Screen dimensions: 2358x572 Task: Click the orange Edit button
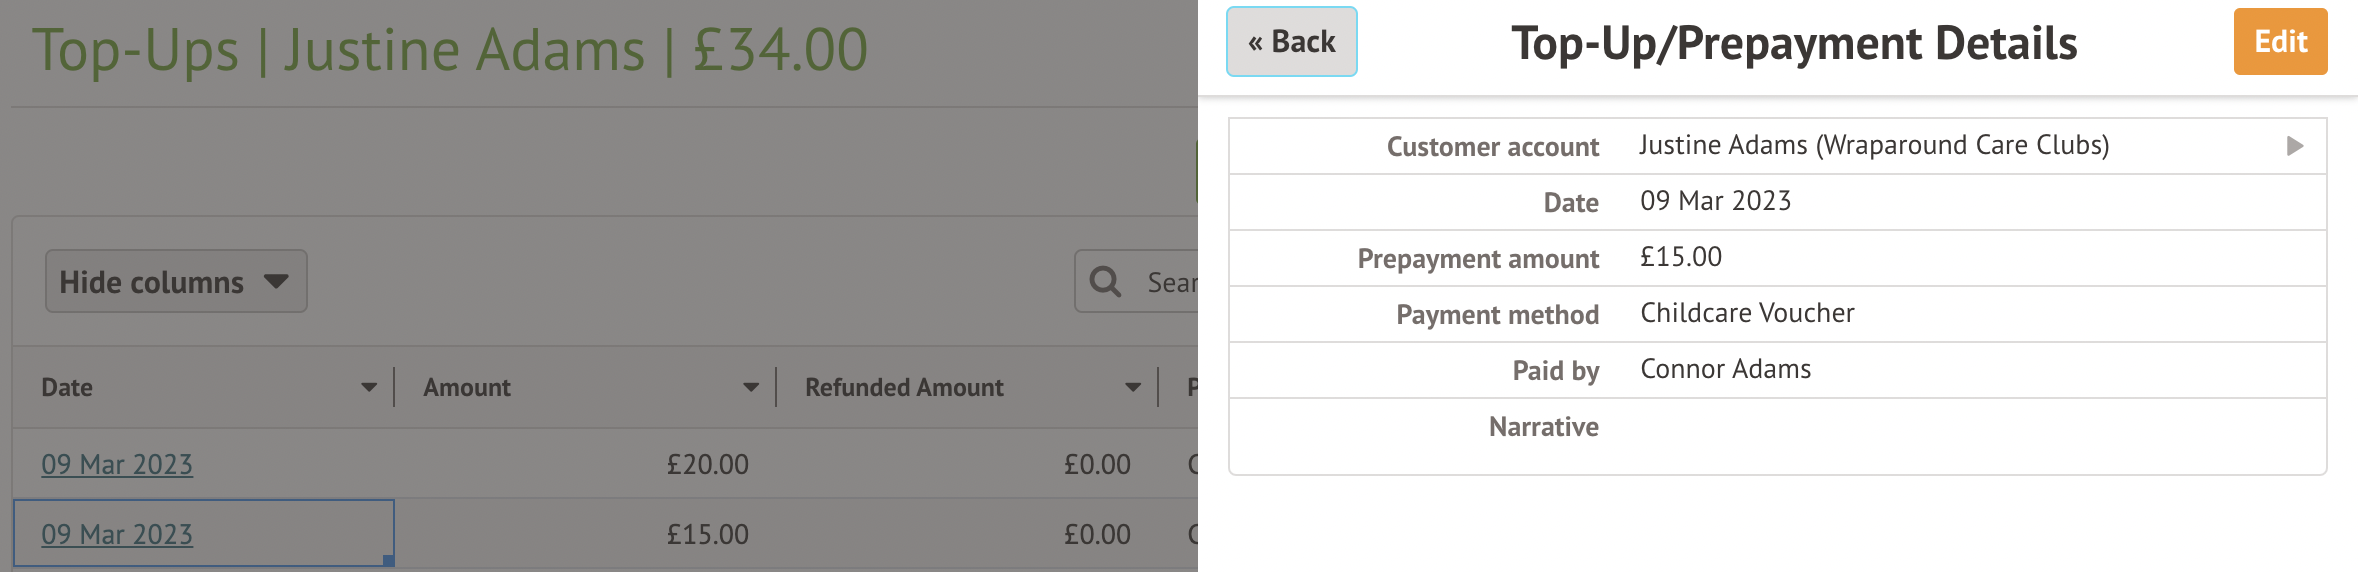click(x=2280, y=42)
